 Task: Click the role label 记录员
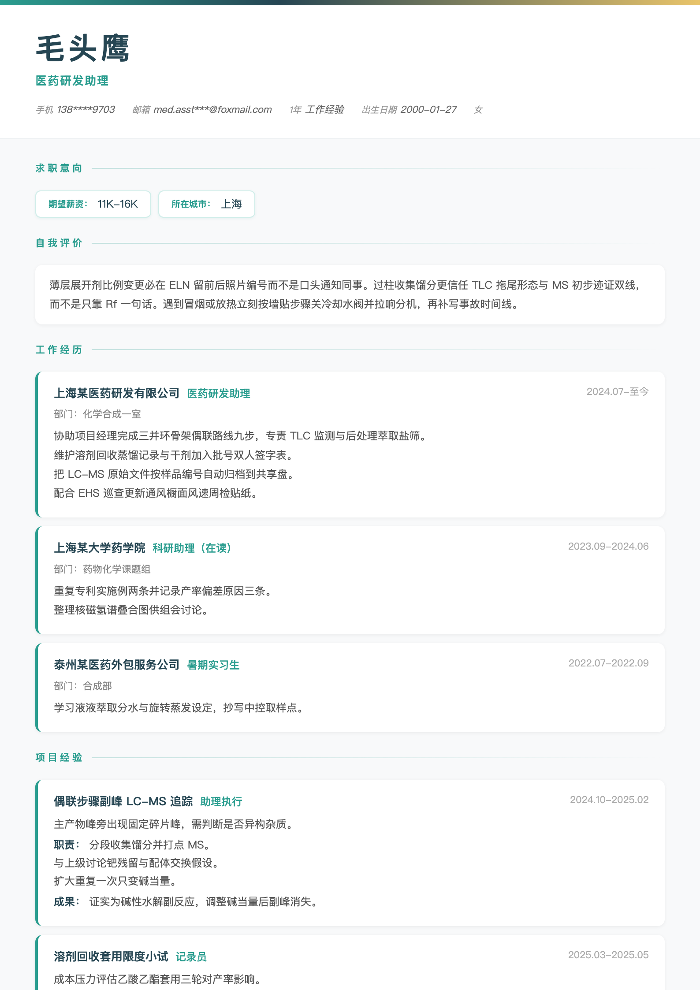[191, 957]
